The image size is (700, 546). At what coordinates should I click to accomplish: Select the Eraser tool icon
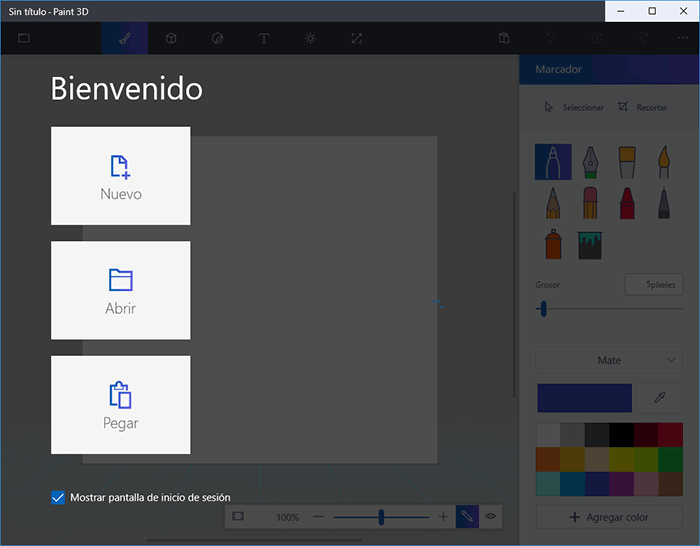[590, 203]
